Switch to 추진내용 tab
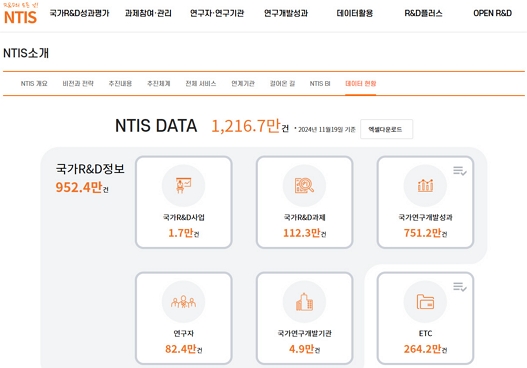This screenshot has width=527, height=368. 120,84
